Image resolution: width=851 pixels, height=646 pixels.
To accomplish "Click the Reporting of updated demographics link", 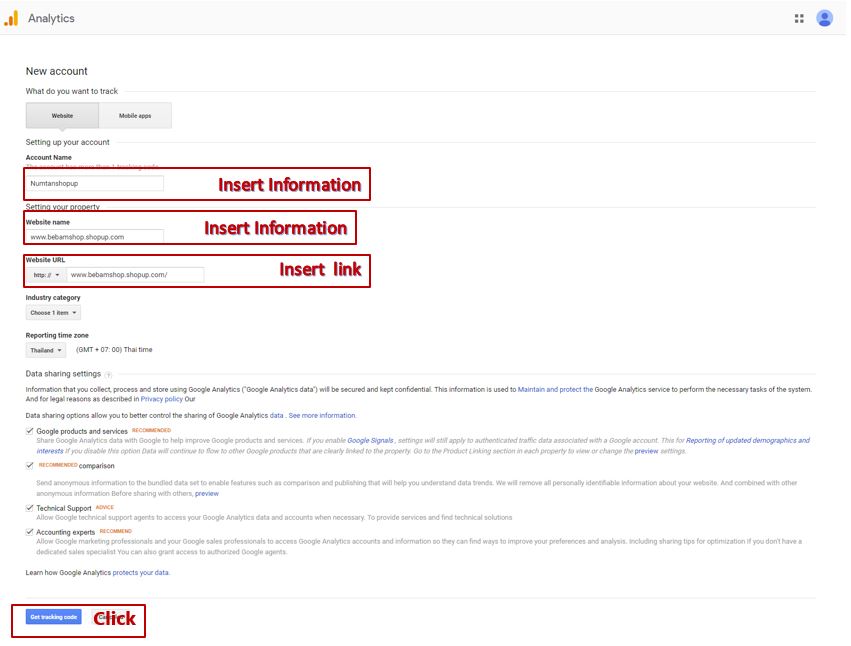I will [x=748, y=440].
